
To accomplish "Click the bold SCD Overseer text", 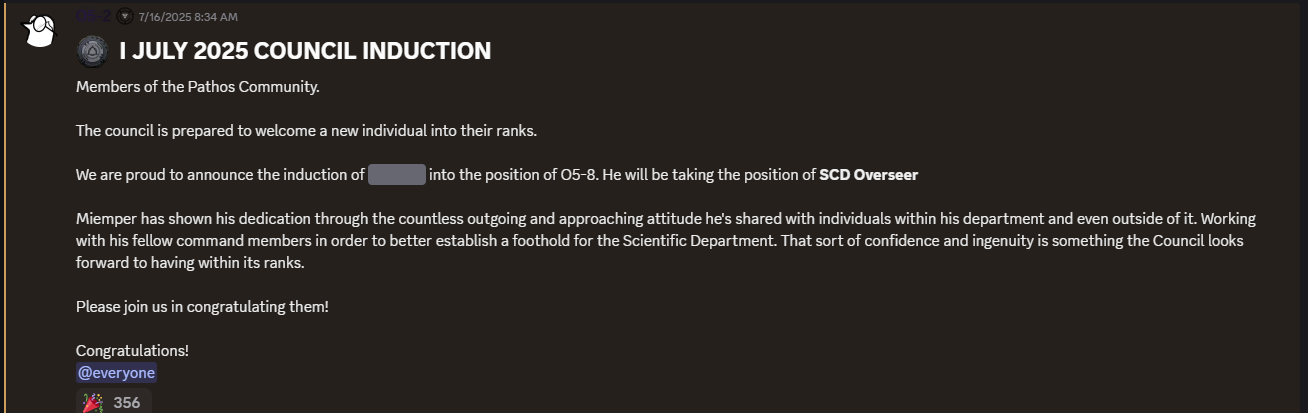I will coord(868,175).
